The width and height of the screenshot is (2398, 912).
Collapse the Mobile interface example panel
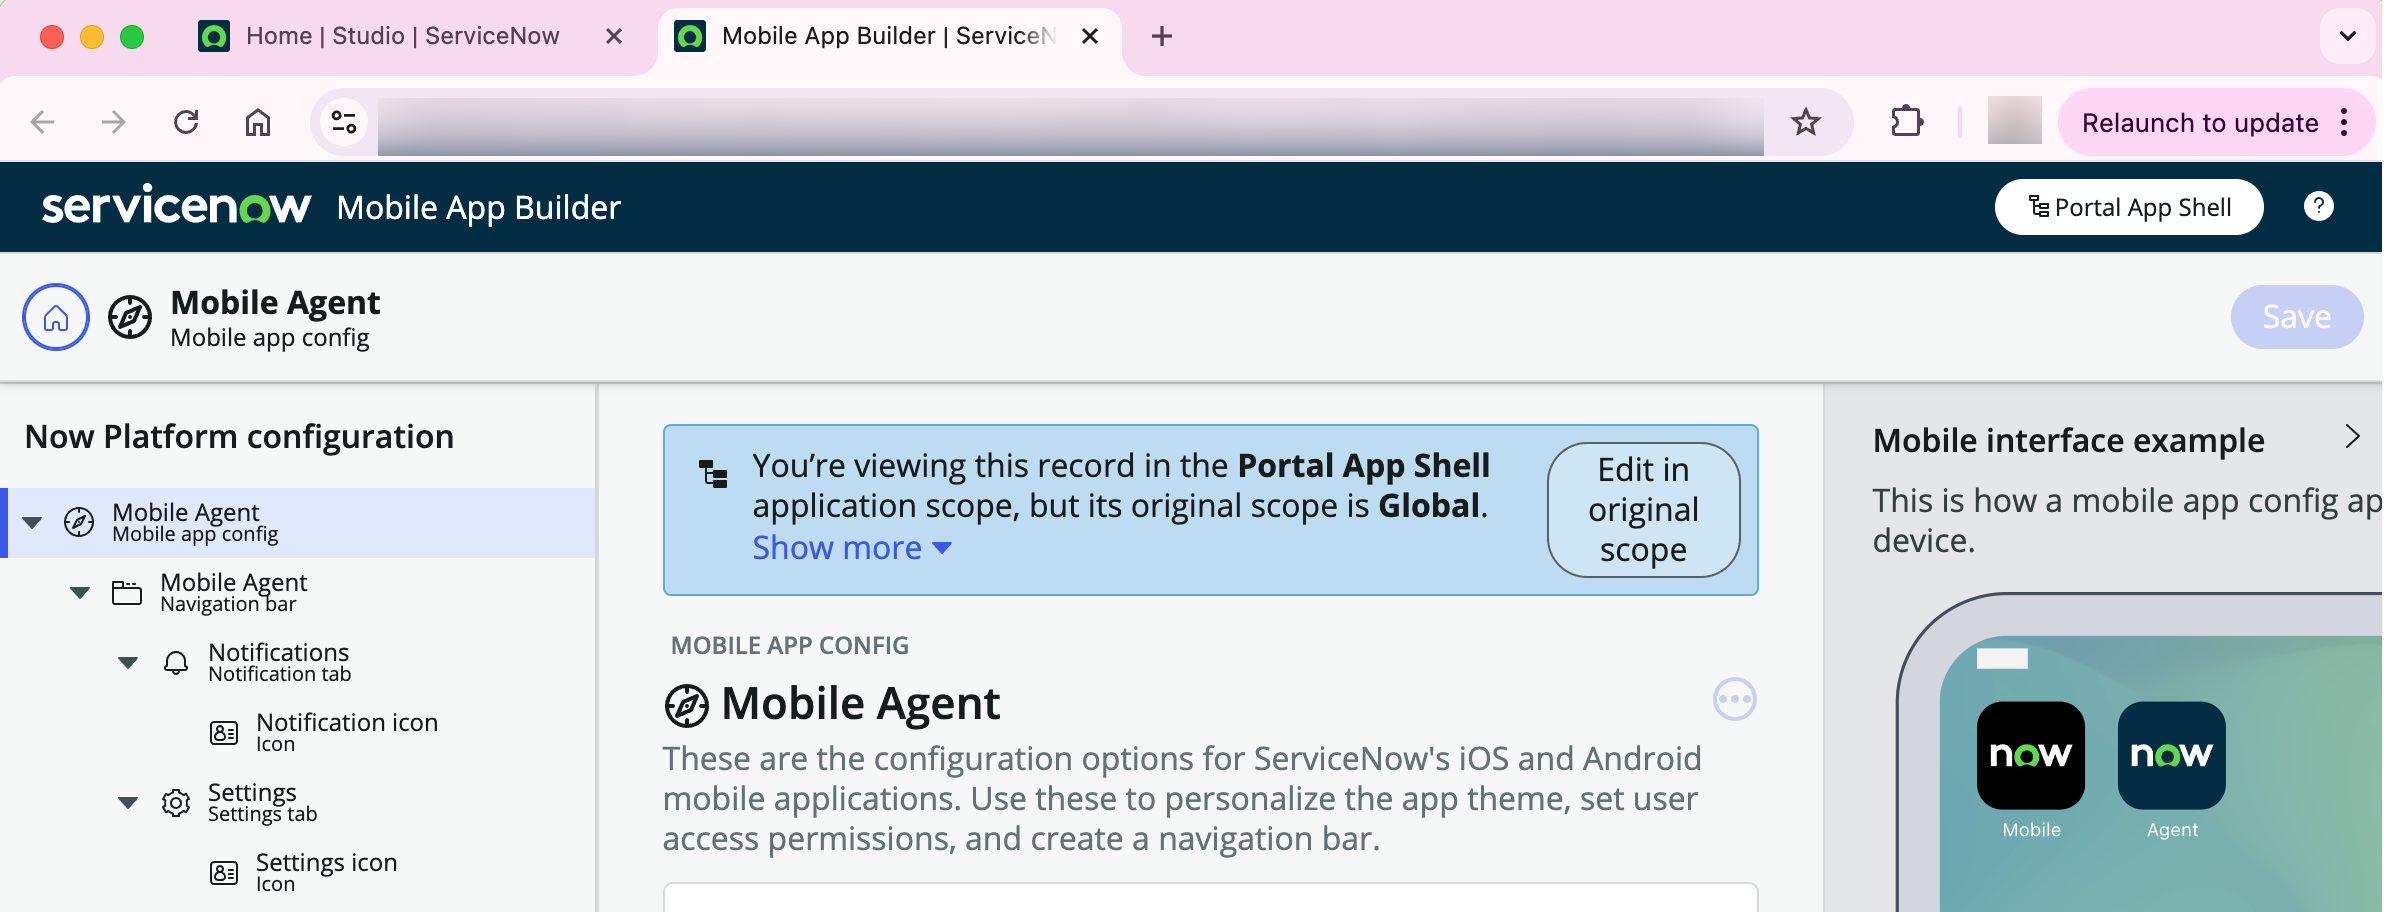pos(2351,437)
